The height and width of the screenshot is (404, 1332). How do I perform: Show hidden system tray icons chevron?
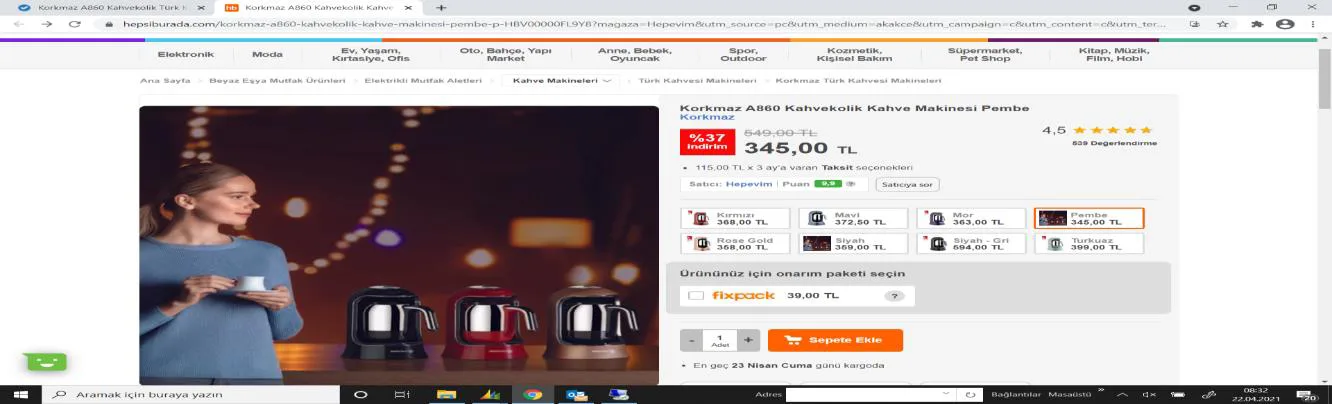click(1122, 395)
